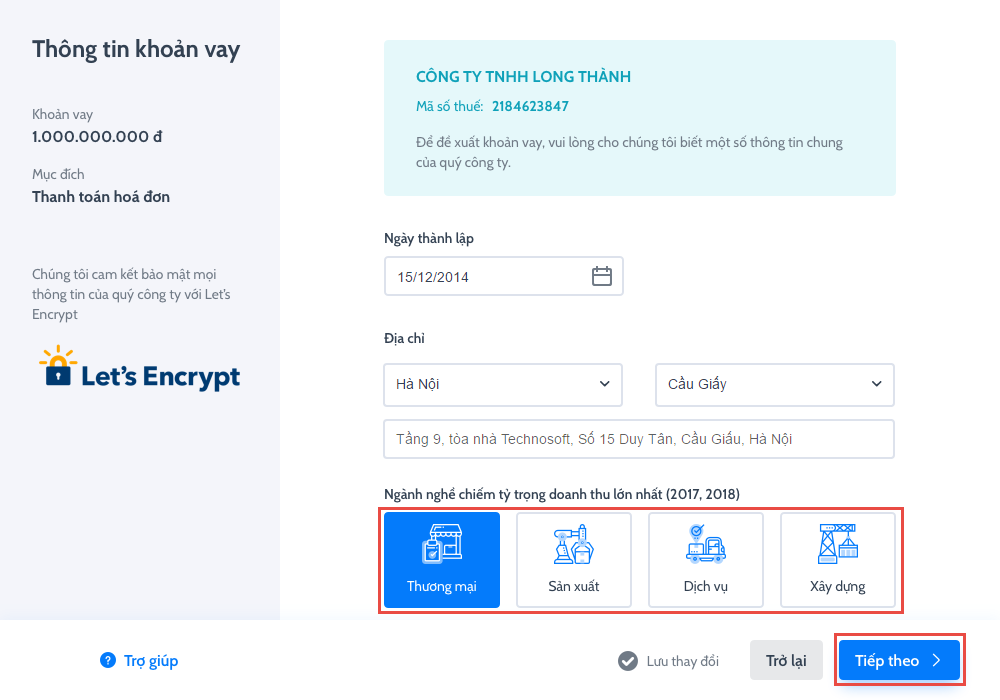Viewport: 1000px width, 700px height.
Task: Go back with Trở lại button
Action: pyautogui.click(x=786, y=660)
